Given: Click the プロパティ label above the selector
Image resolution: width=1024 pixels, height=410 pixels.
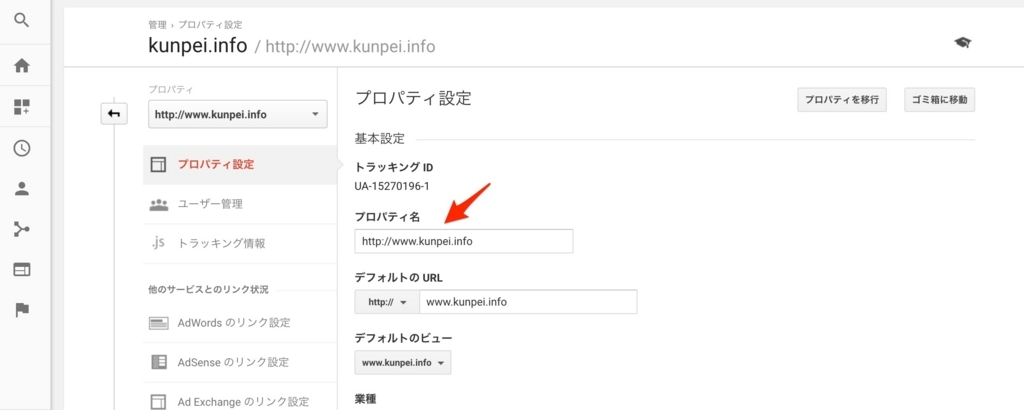Looking at the screenshot, I should [170, 89].
